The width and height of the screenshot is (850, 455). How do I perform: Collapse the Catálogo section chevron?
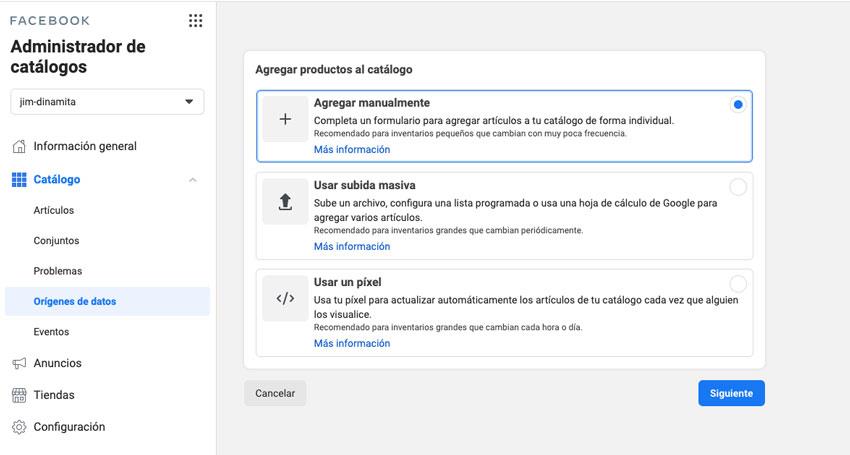tap(192, 180)
